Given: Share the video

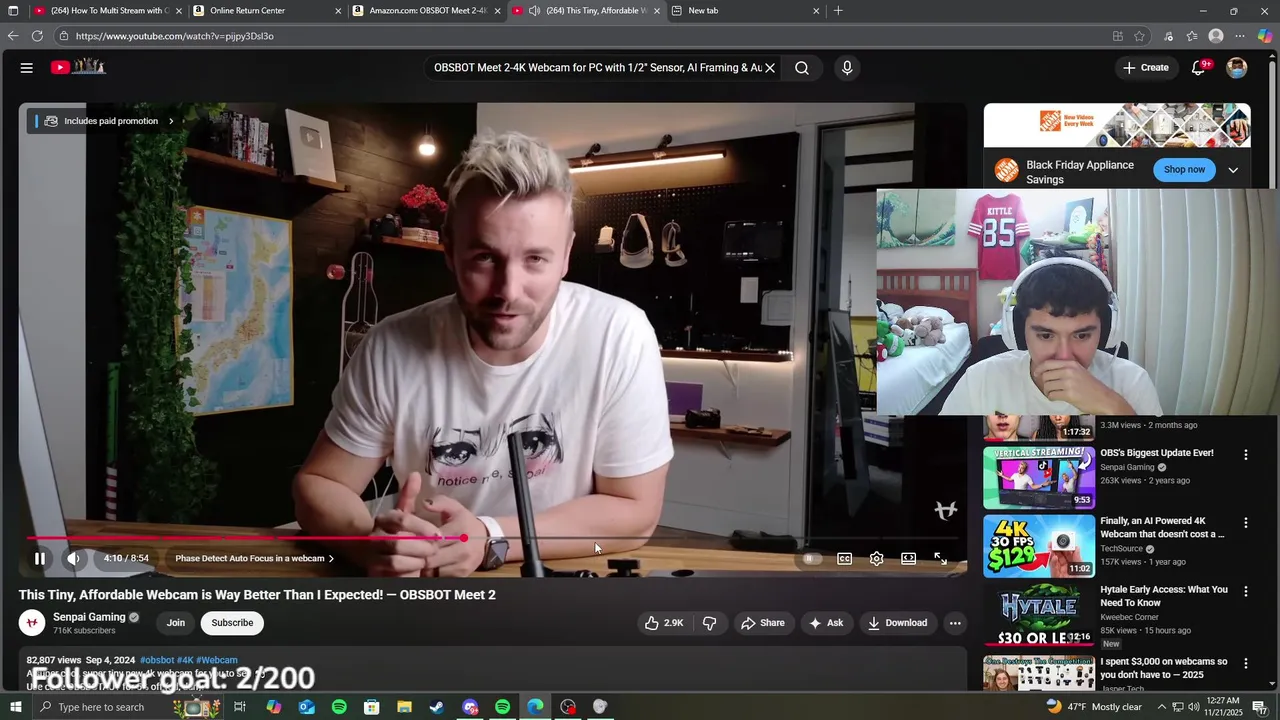Looking at the screenshot, I should click(x=763, y=623).
